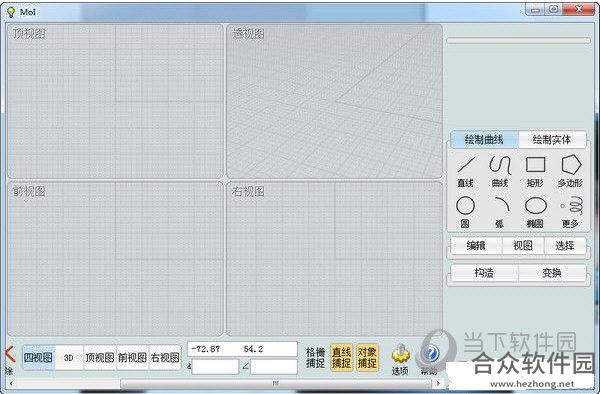
Task: Click the scrollbar left arrow
Action: coord(11,383)
